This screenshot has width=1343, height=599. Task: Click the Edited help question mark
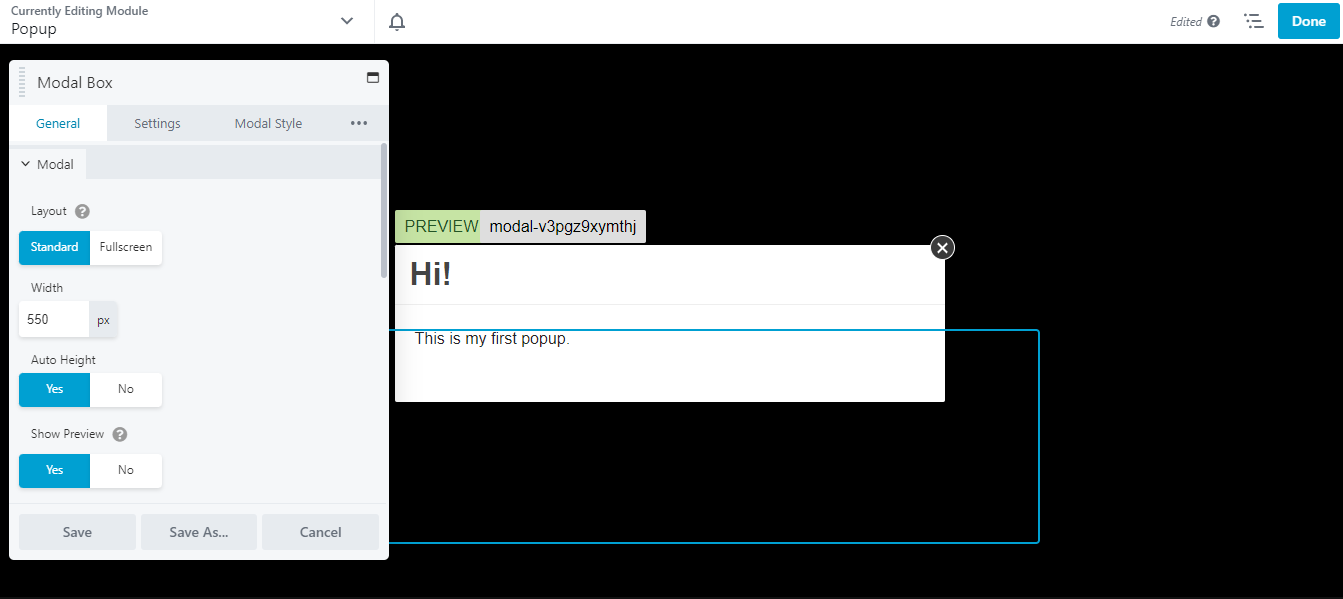tap(1213, 21)
